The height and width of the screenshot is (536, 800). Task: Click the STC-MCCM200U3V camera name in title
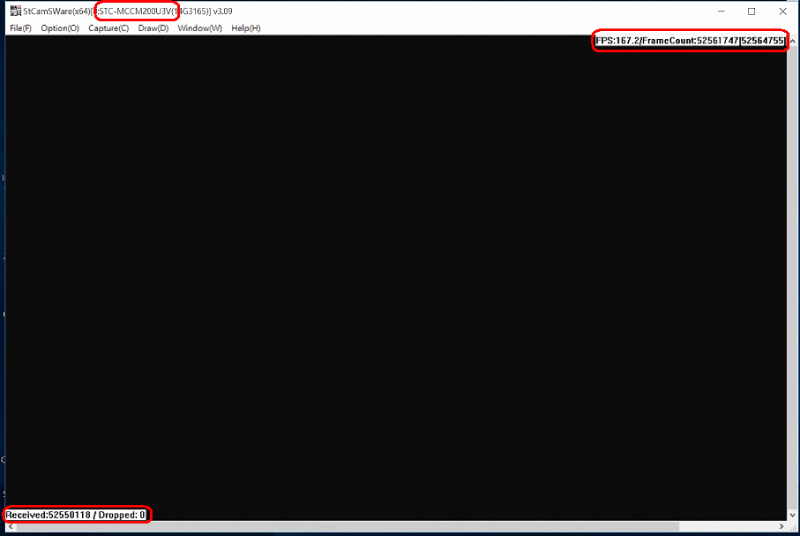pyautogui.click(x=136, y=12)
